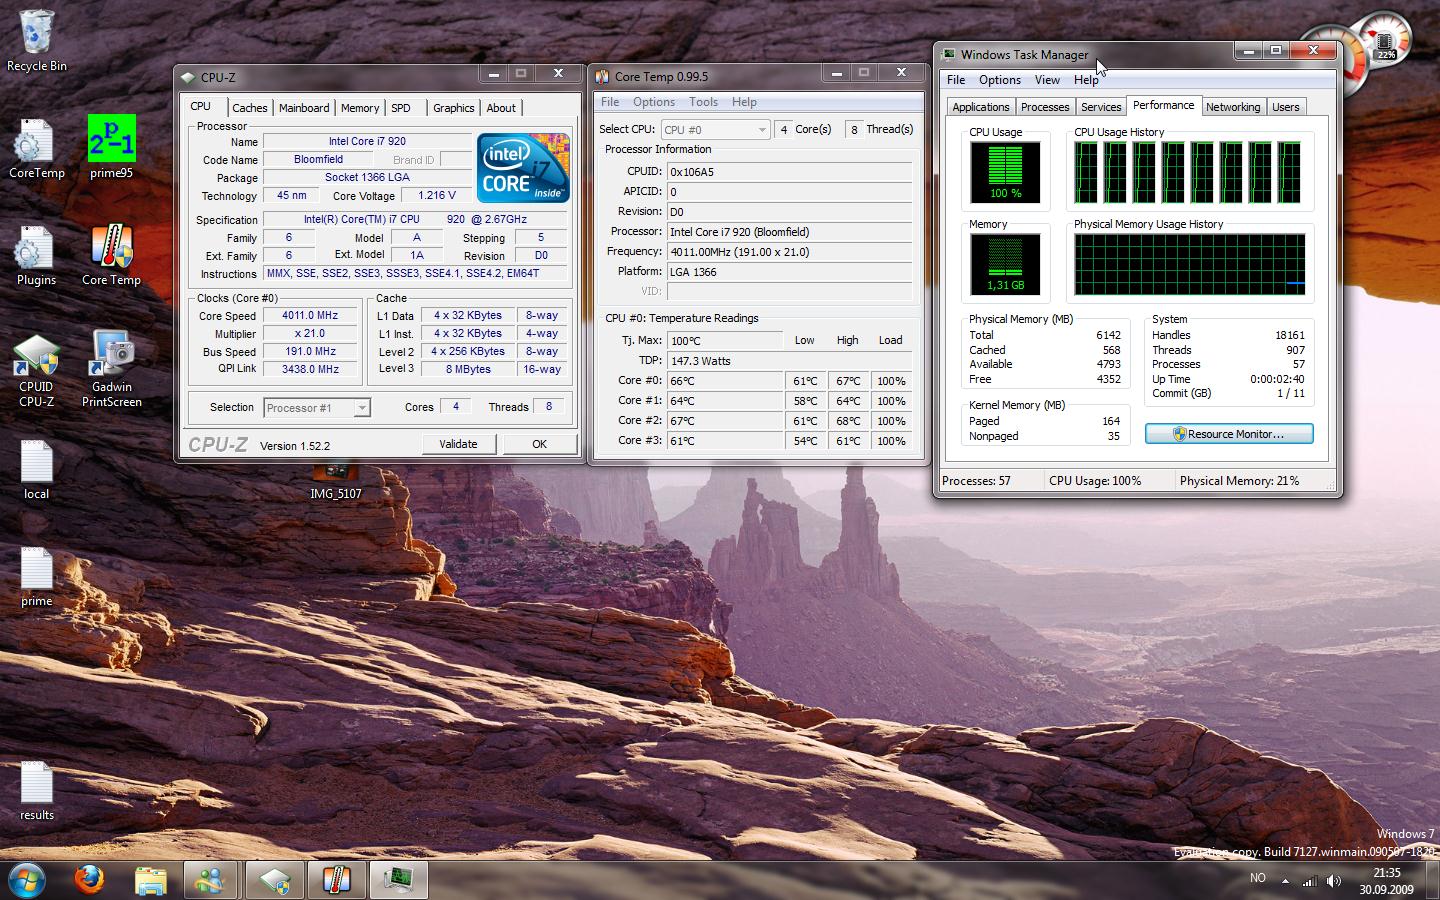This screenshot has width=1440, height=900.
Task: Open the Task Manager Options menu
Action: 1000,80
